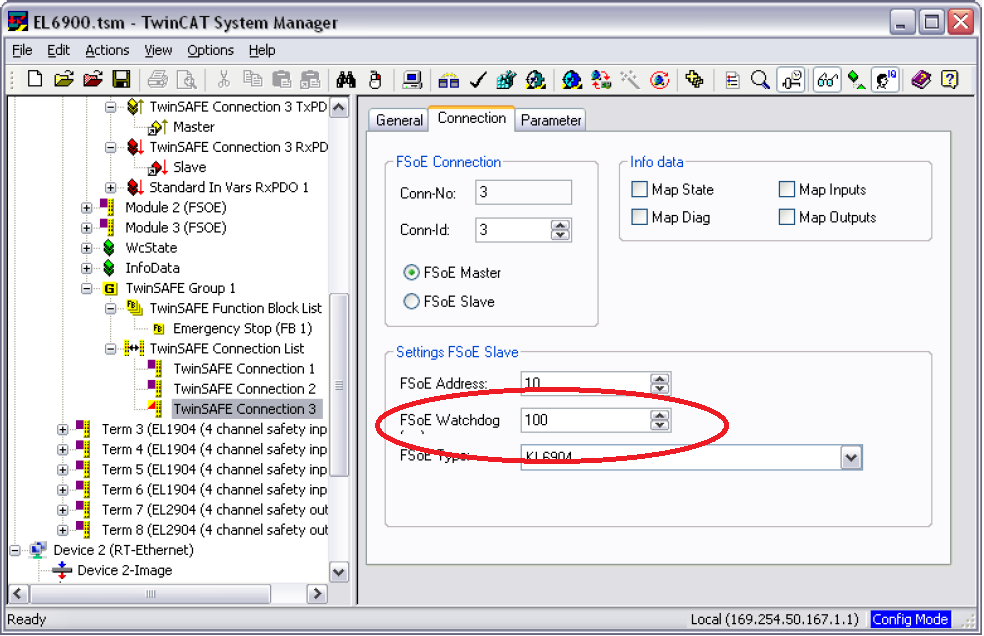The height and width of the screenshot is (636, 984).
Task: Open the Help menu
Action: pyautogui.click(x=262, y=50)
